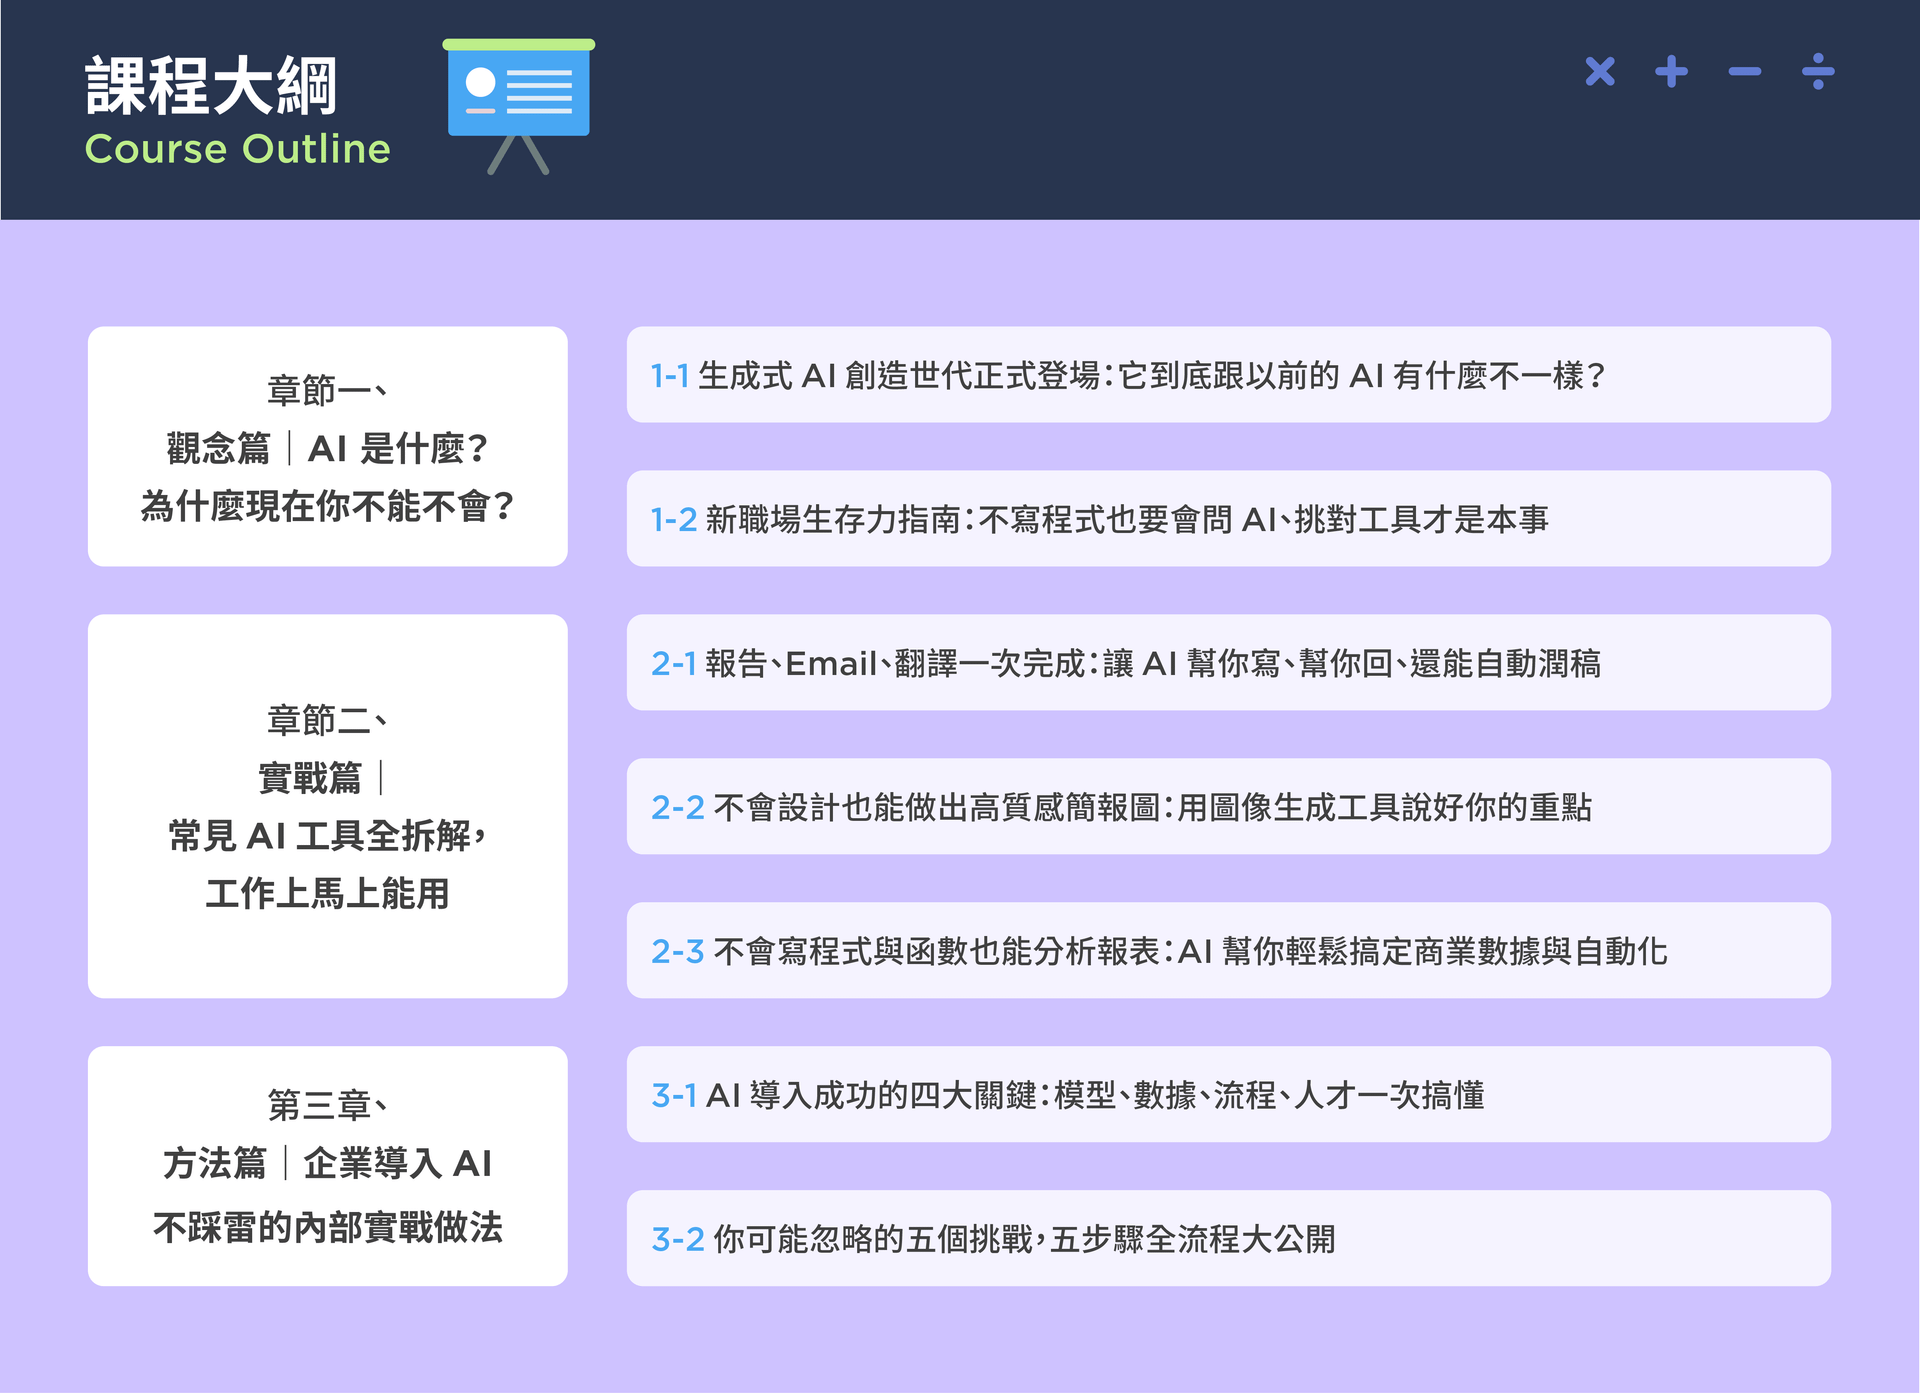Open lesson 2-3 分析報表 row
The width and height of the screenshot is (1920, 1393).
1228,951
